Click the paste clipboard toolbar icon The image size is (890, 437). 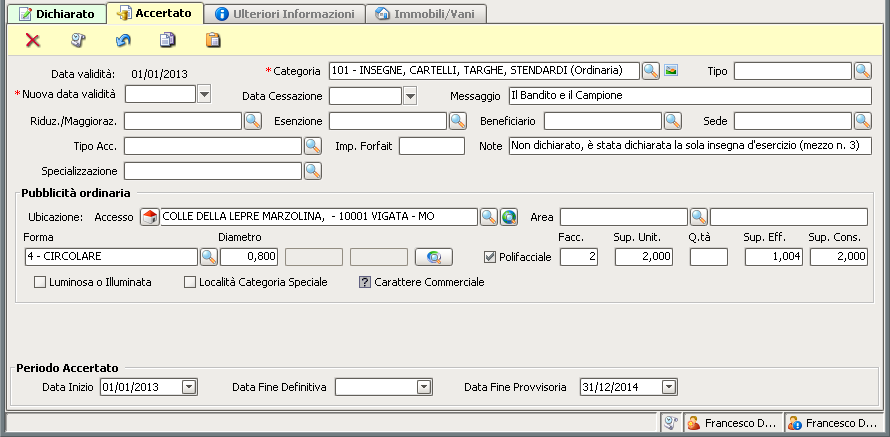tap(213, 41)
